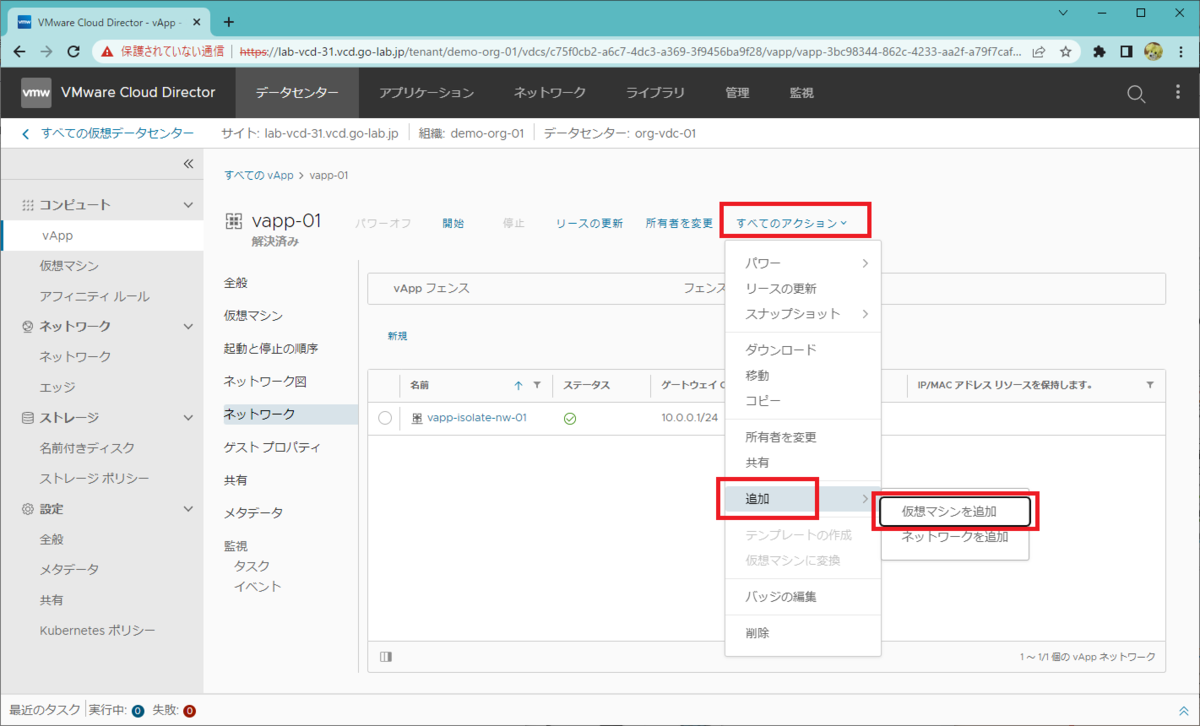Open the すべてのアクション dropdown

(792, 223)
